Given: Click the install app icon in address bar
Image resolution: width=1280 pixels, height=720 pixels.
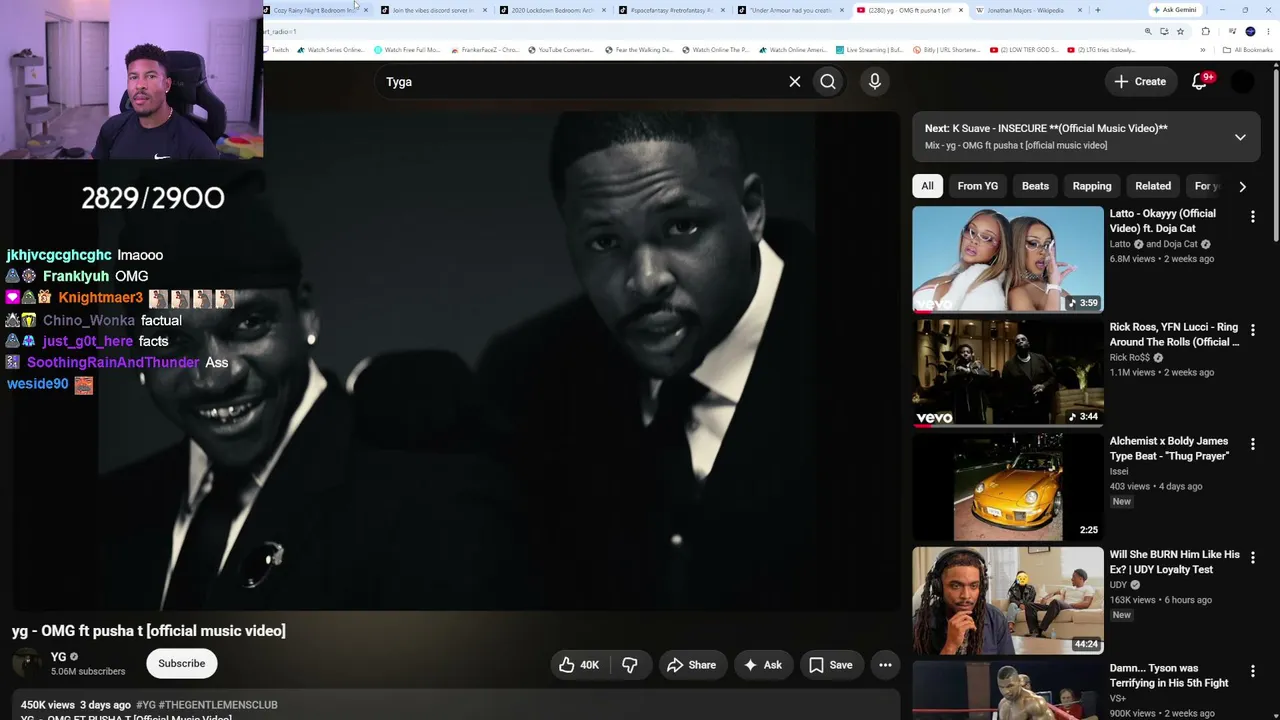Looking at the screenshot, I should (x=1164, y=31).
